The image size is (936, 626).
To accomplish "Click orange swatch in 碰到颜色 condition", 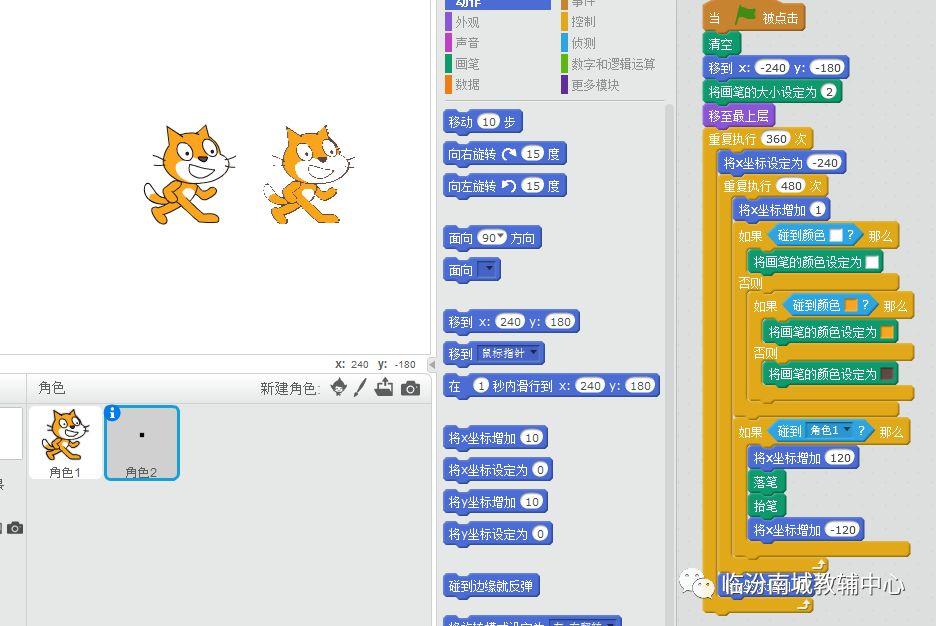I will [x=851, y=305].
